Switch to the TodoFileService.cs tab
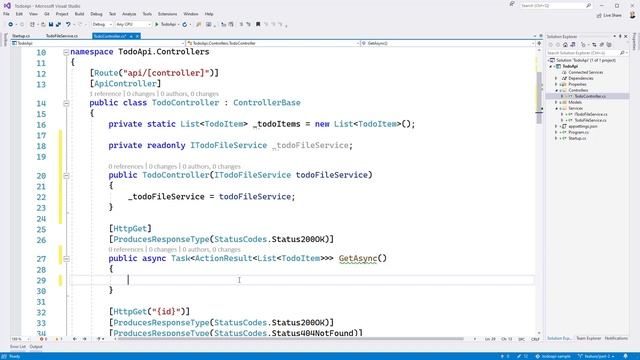Image resolution: width=640 pixels, height=360 pixels. coord(62,36)
